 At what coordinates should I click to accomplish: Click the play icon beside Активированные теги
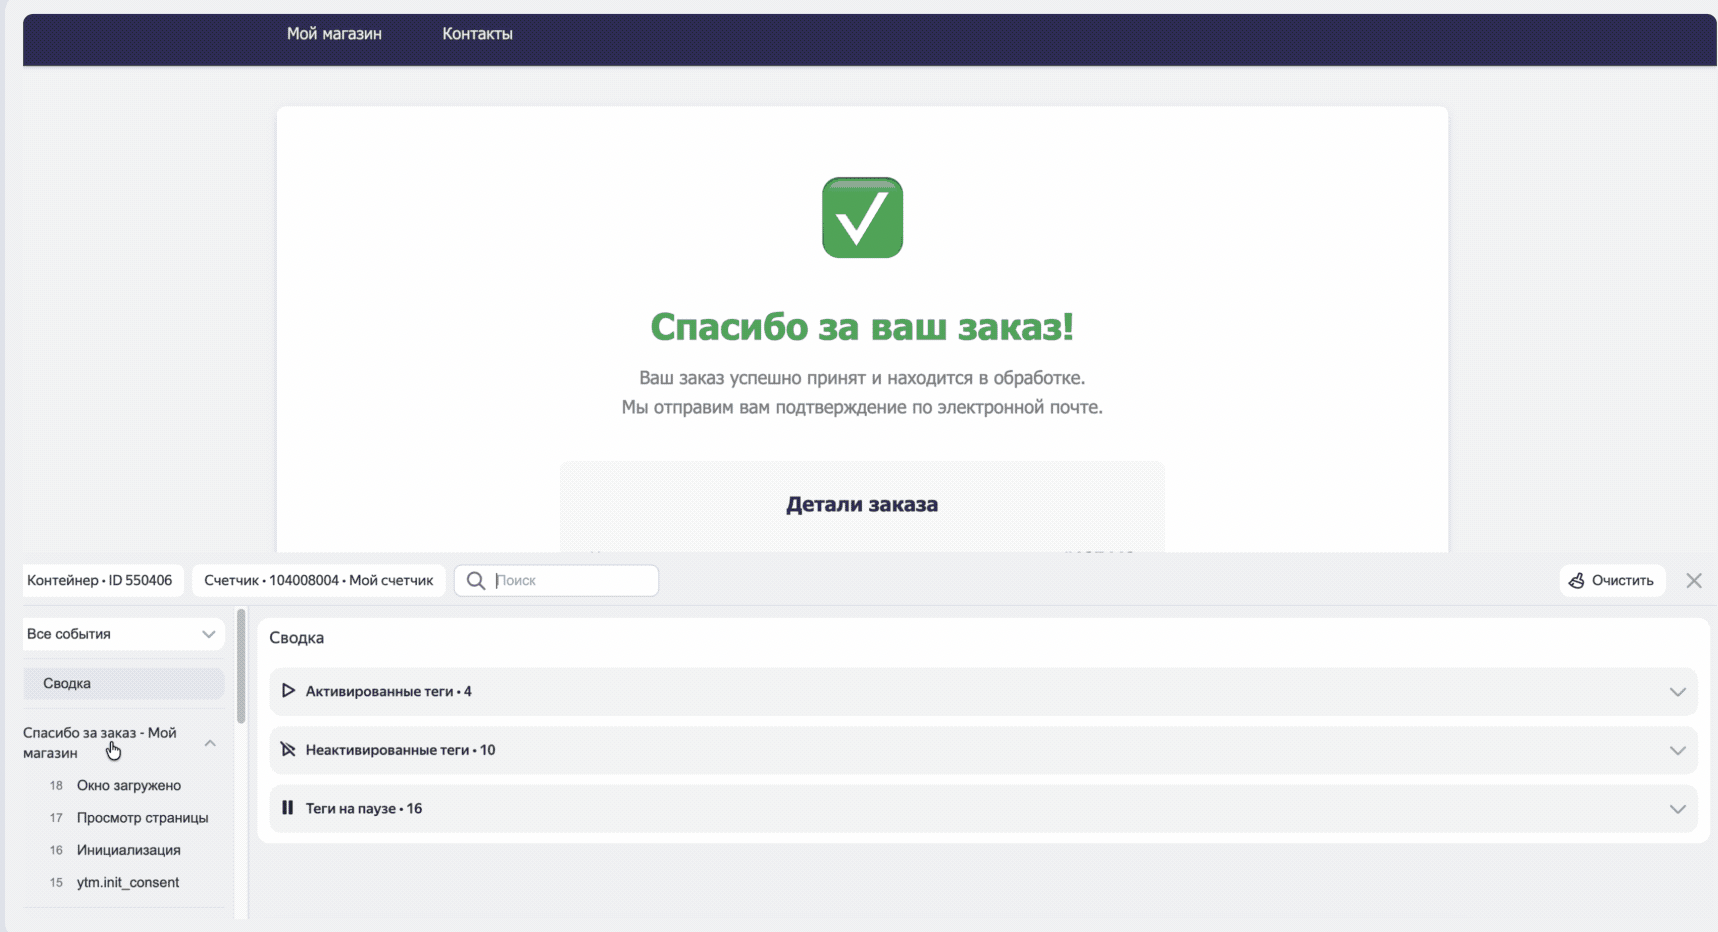288,691
